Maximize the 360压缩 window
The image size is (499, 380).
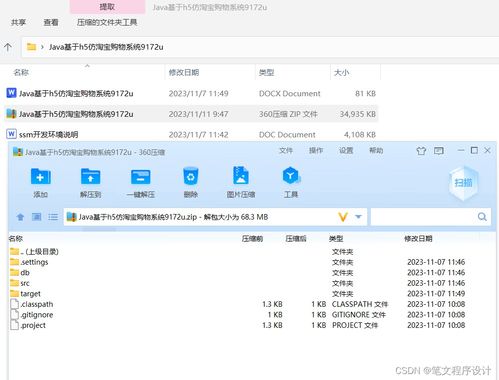474,150
